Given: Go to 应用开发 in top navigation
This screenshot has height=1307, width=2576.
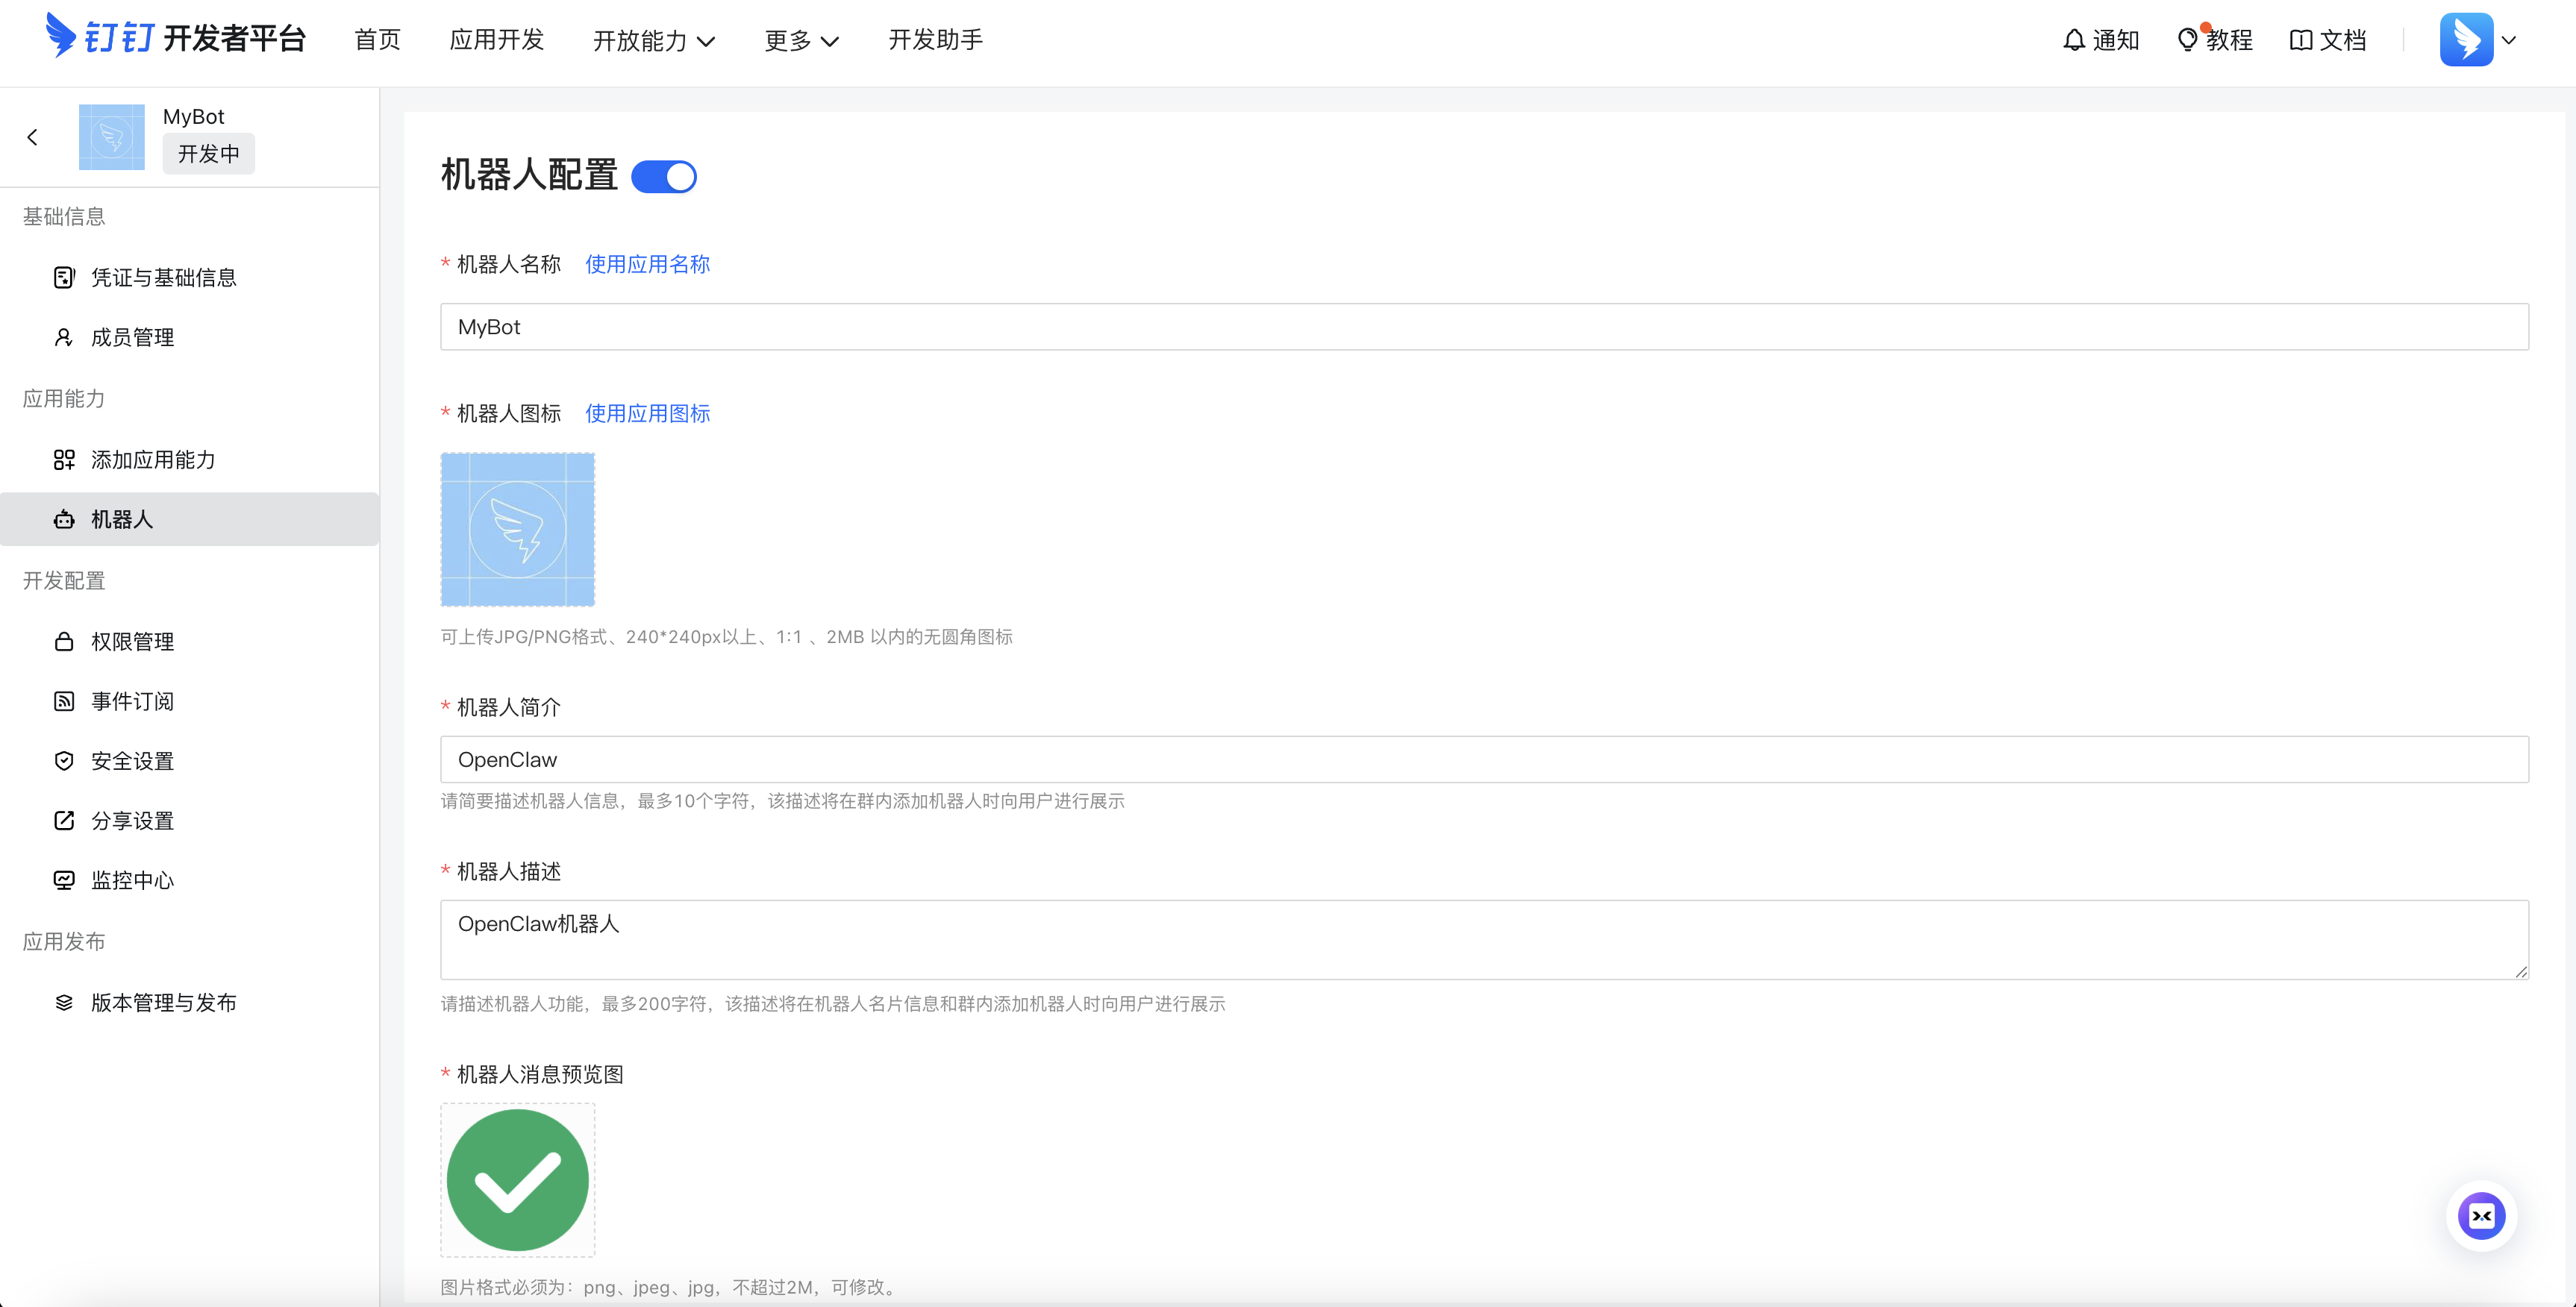Looking at the screenshot, I should [496, 40].
